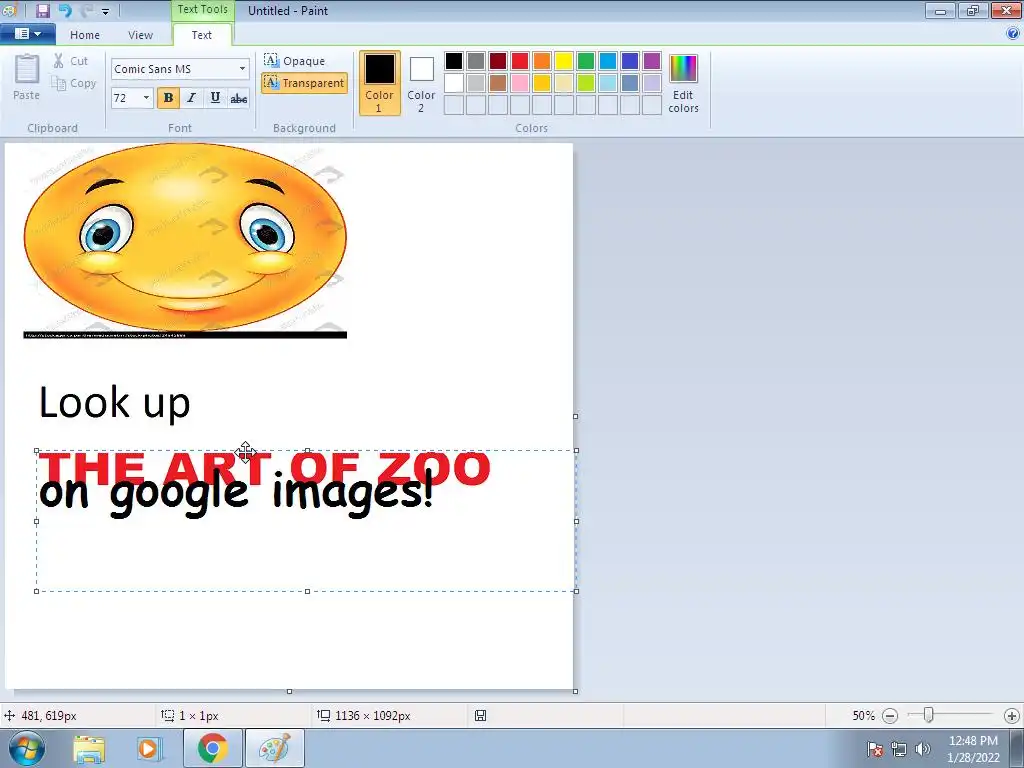Viewport: 1024px width, 768px height.
Task: Select the Text ribbon tab
Action: click(x=202, y=35)
